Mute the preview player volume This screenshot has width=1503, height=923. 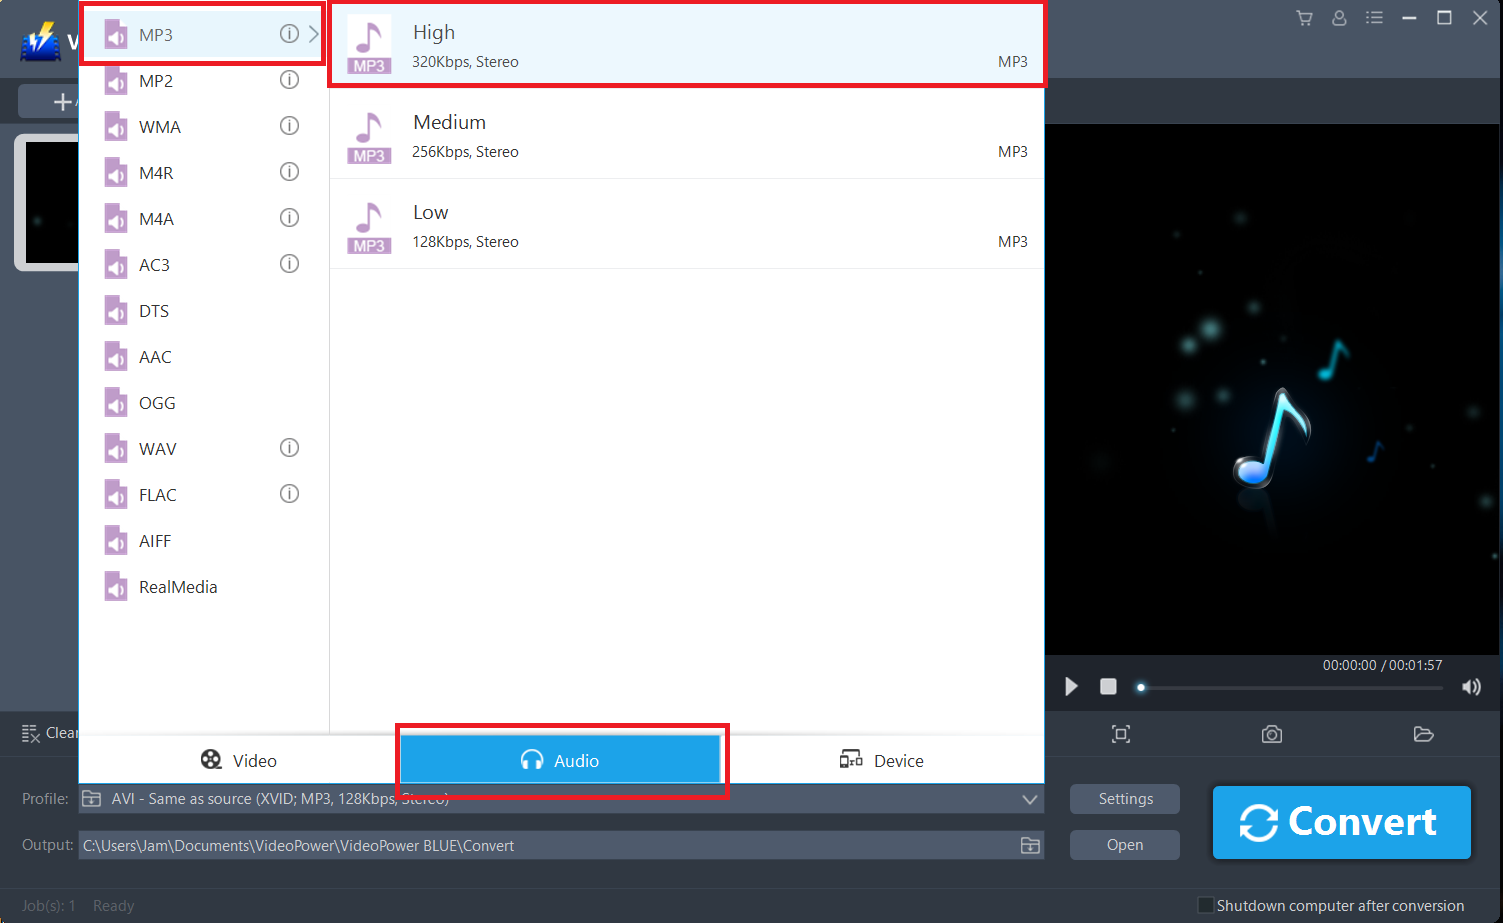coord(1471,687)
